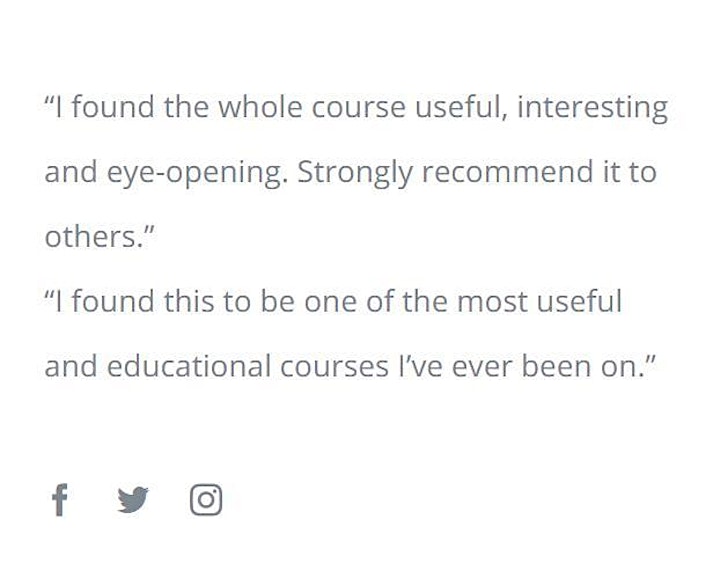Click the word "ever" in last line
The image size is (720, 578).
click(482, 367)
